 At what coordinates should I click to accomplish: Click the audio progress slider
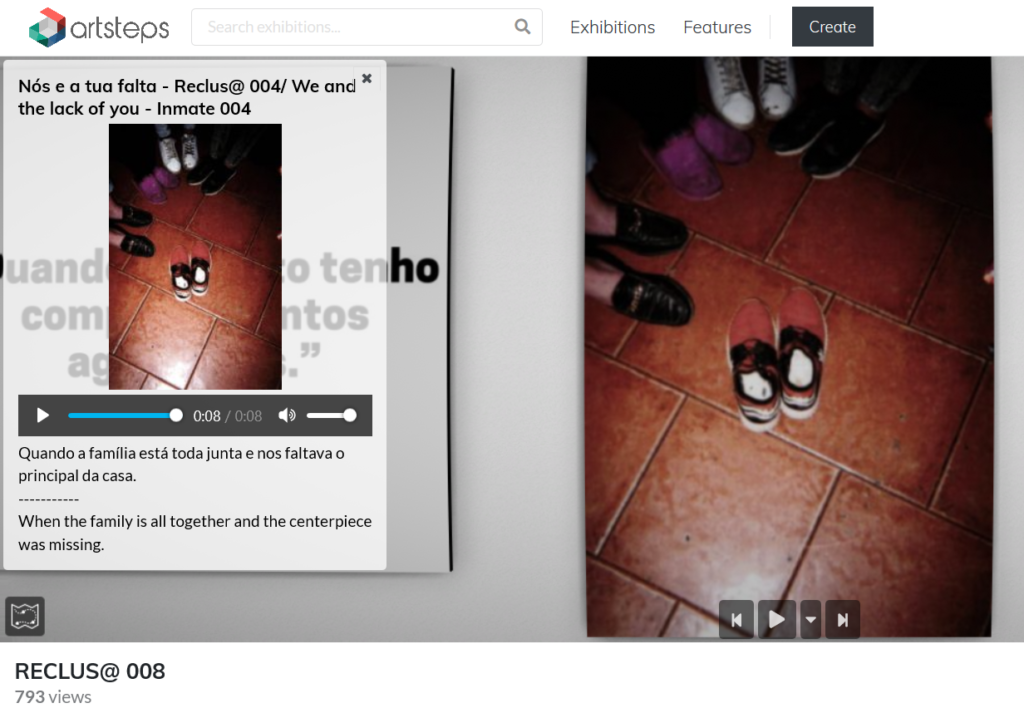pyautogui.click(x=125, y=415)
